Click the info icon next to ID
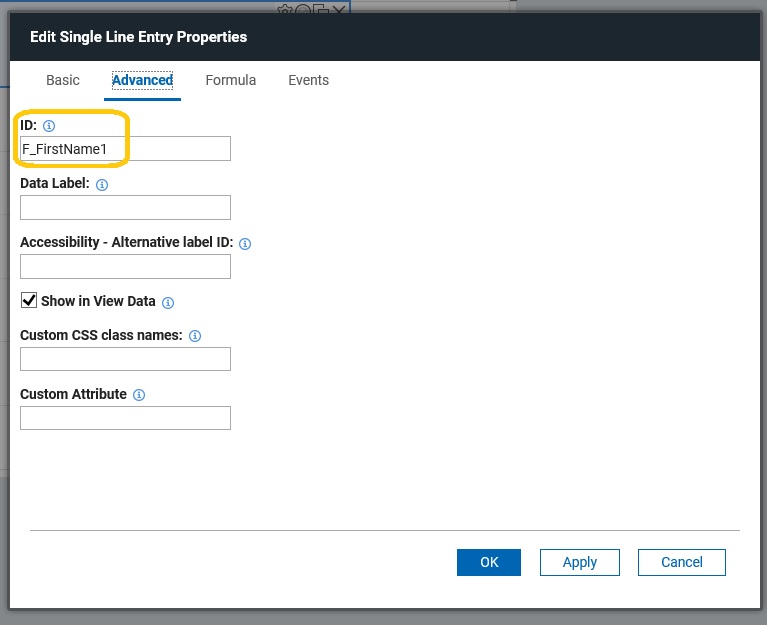The height and width of the screenshot is (625, 767). 49,126
